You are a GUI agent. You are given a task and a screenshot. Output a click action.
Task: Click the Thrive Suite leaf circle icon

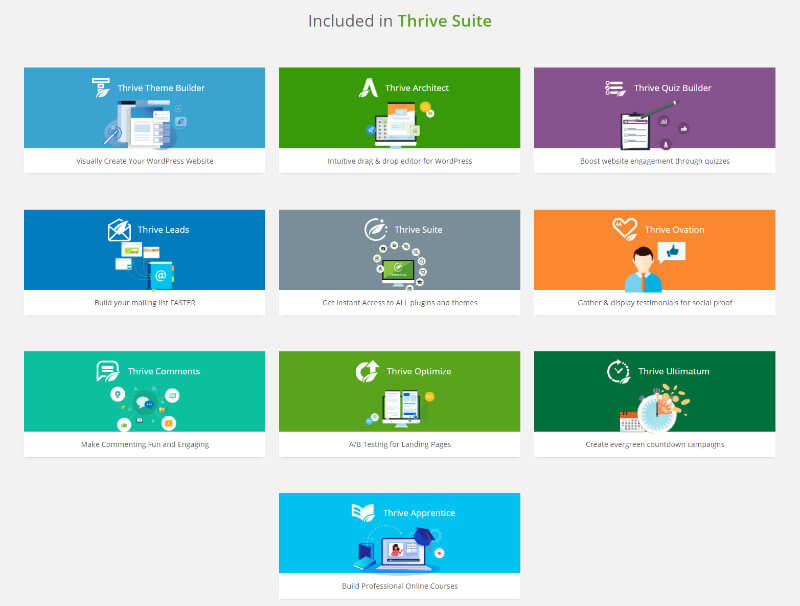pyautogui.click(x=376, y=230)
